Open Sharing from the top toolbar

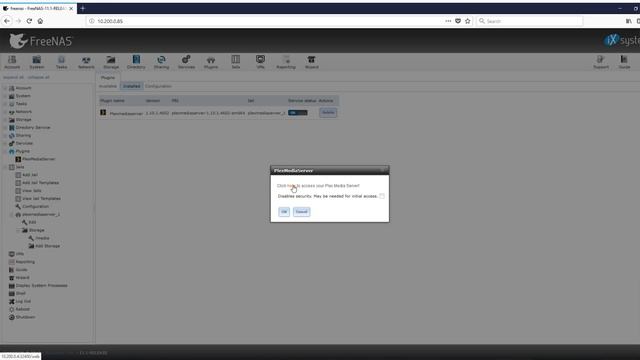(161, 62)
